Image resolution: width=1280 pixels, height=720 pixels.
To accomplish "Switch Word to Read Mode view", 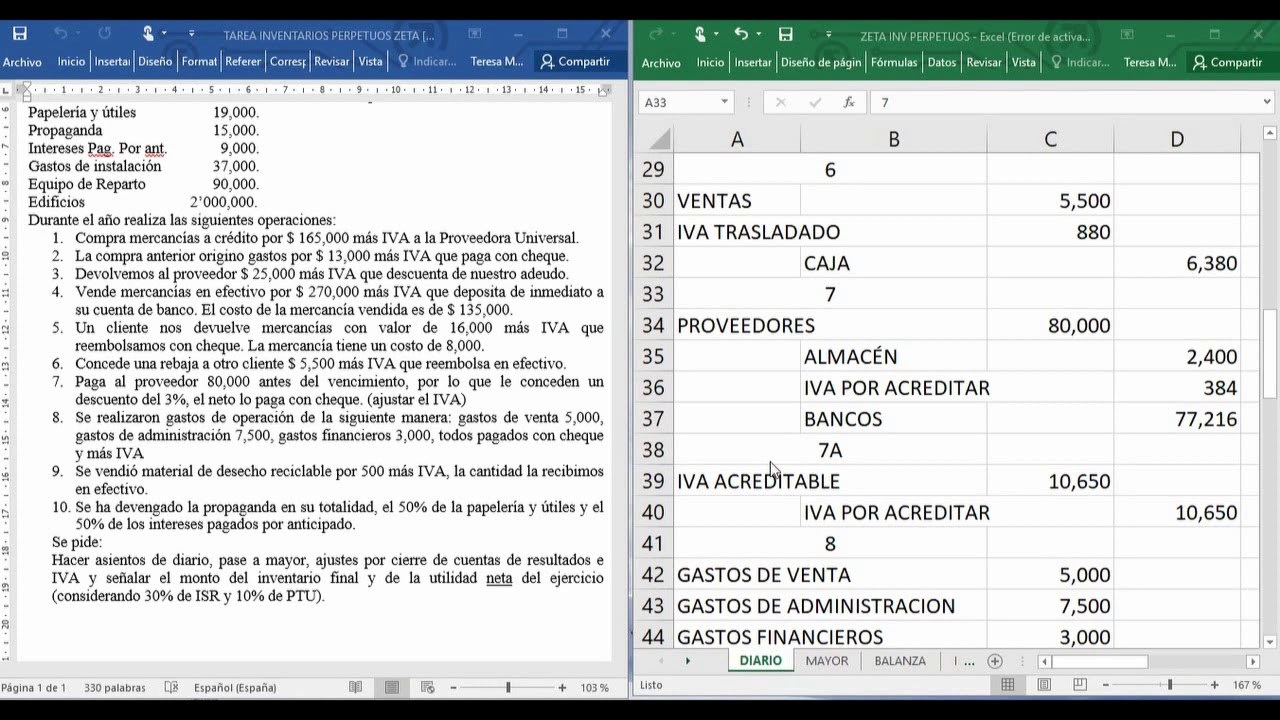I will coord(355,687).
